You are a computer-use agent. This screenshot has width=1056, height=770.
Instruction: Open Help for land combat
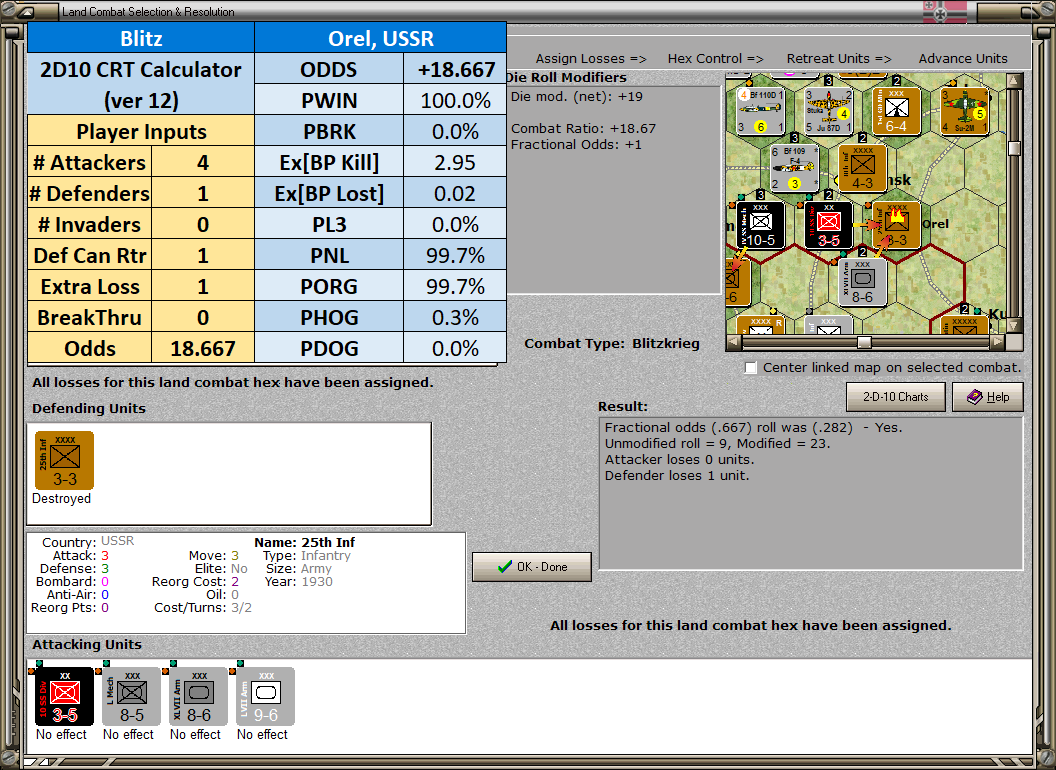(988, 397)
